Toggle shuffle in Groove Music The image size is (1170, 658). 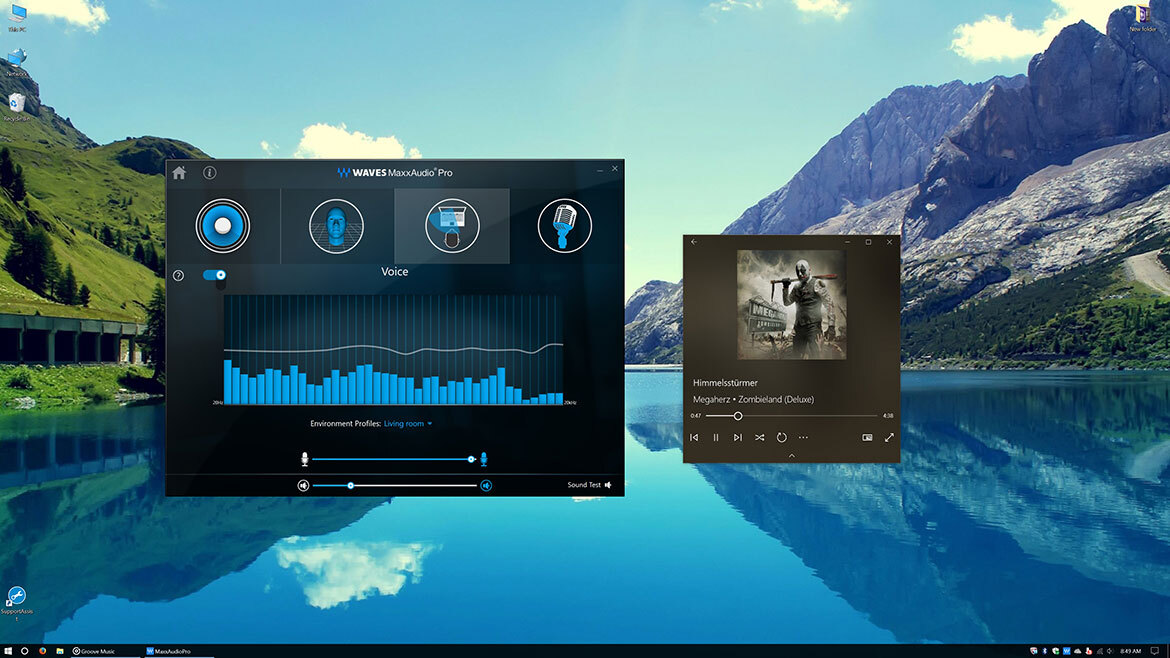pyautogui.click(x=760, y=438)
